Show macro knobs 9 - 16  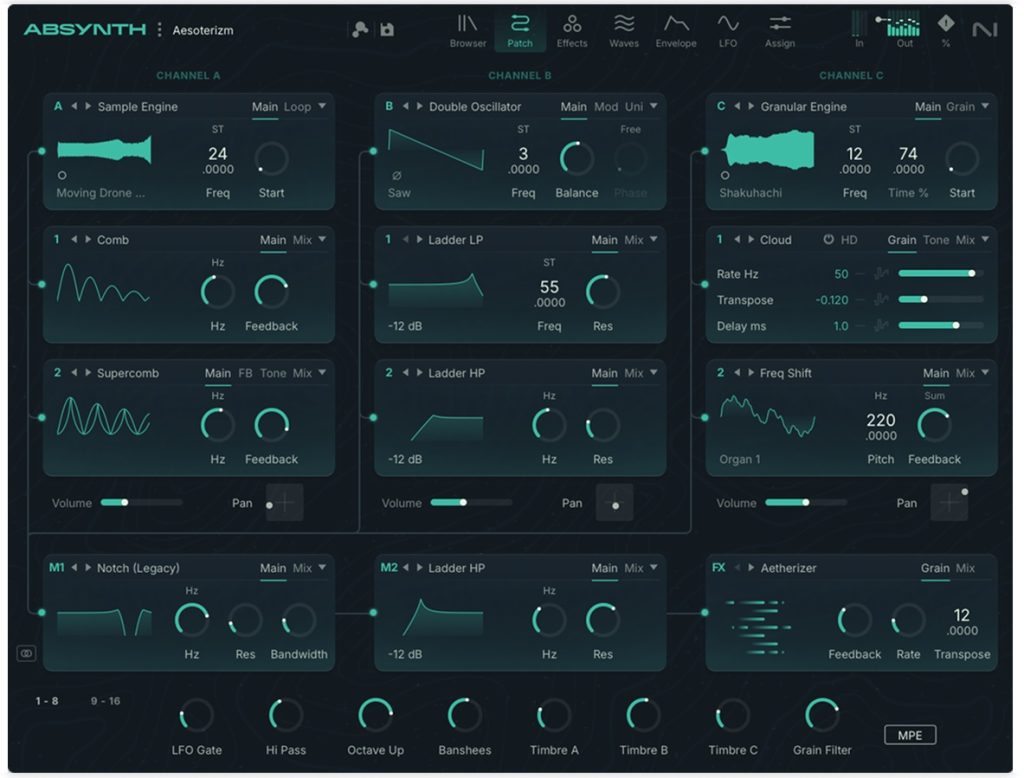105,701
